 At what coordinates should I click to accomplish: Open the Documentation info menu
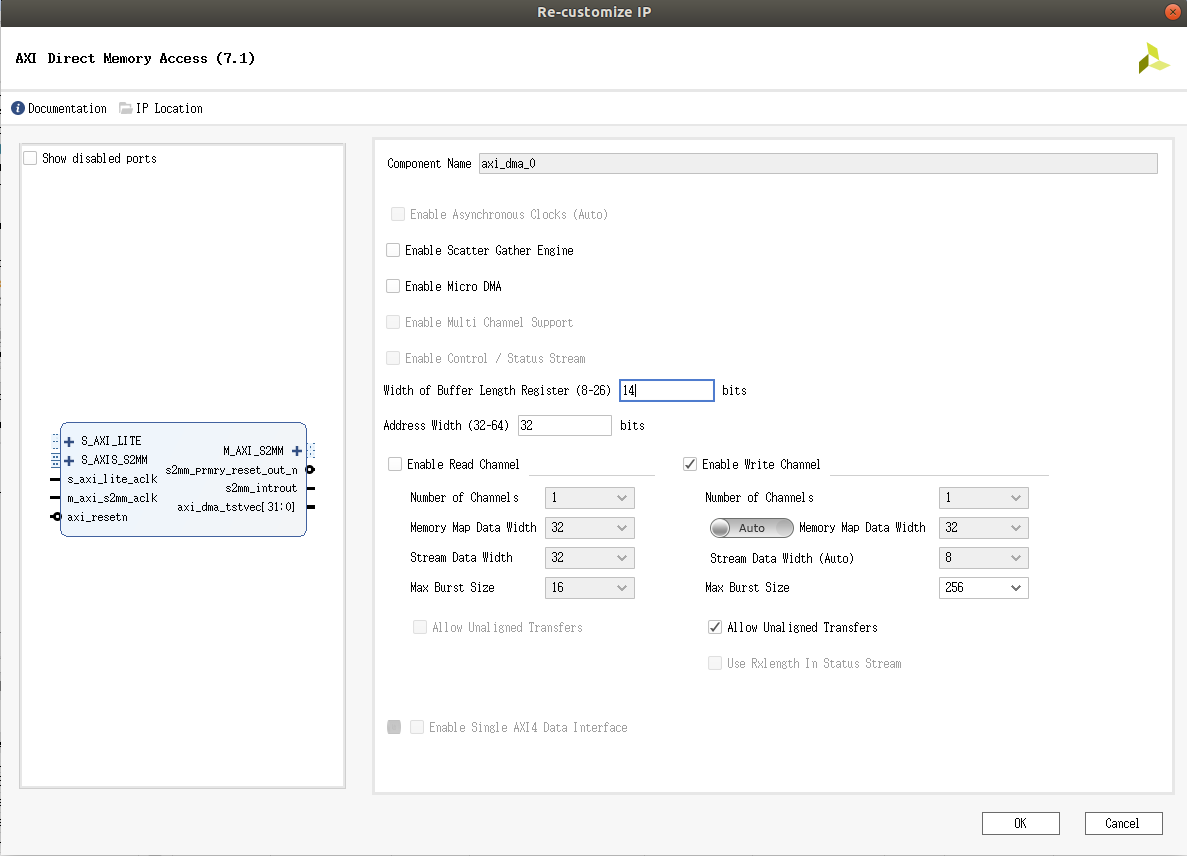coord(58,108)
